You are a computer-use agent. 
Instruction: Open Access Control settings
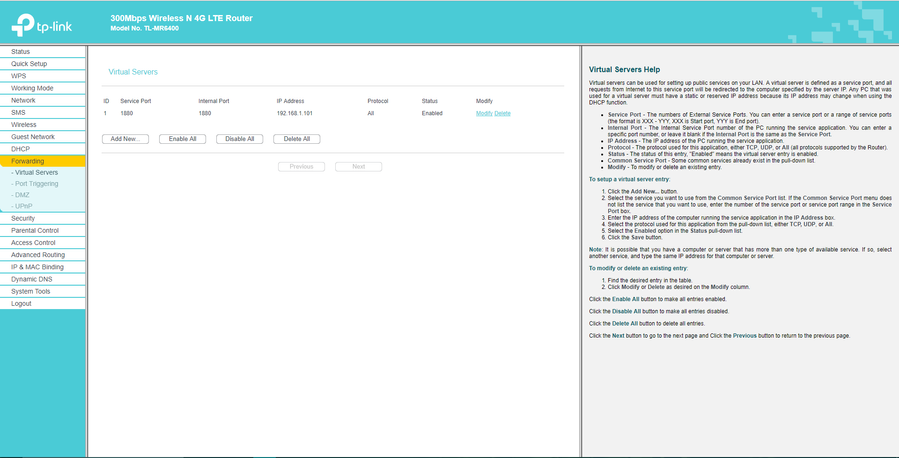click(x=42, y=242)
